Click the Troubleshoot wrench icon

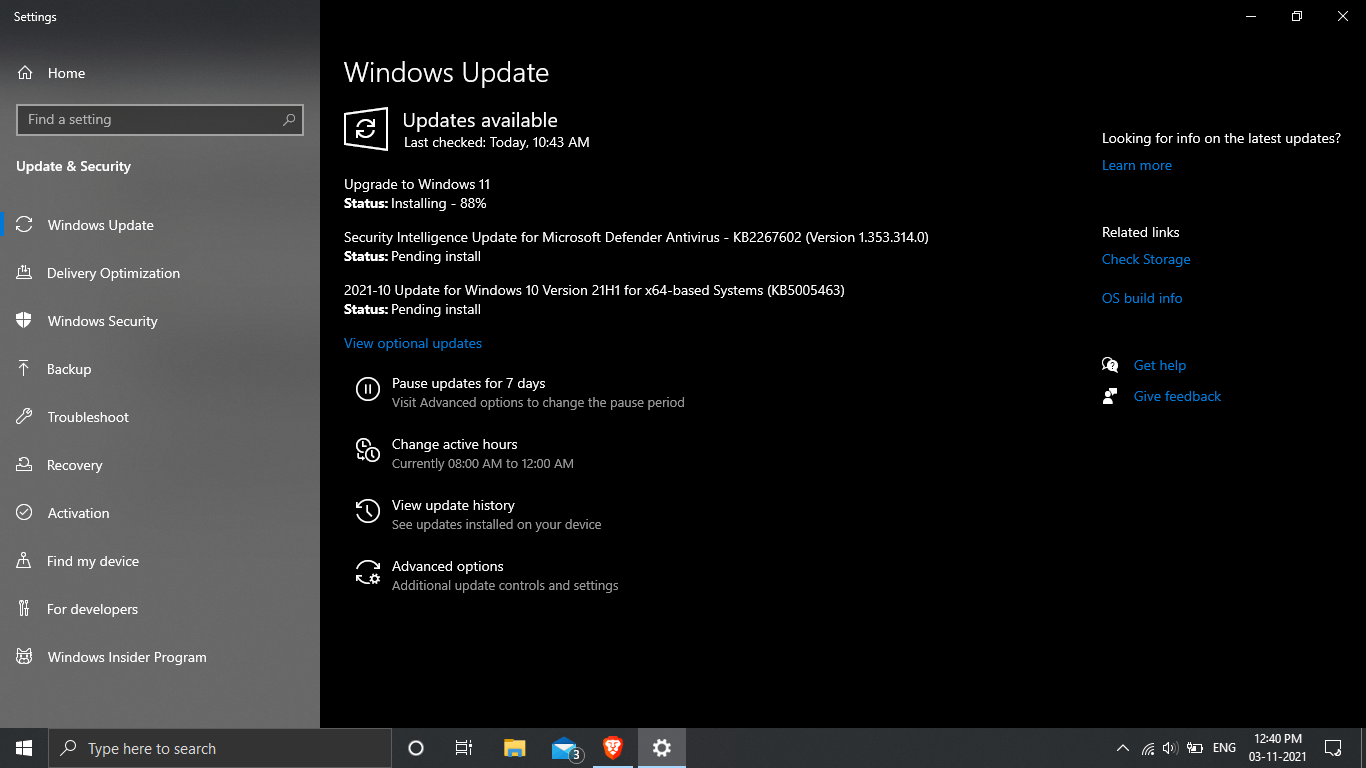pyautogui.click(x=25, y=417)
